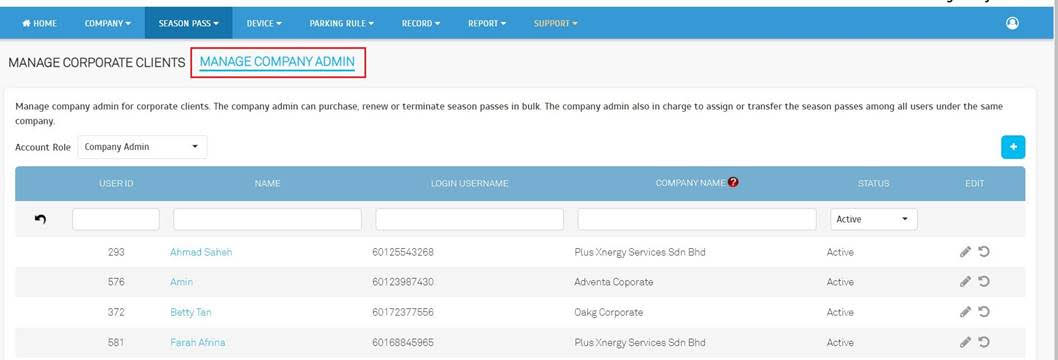Click edit pencil for Farah Afrina row
Screen dimensions: 1058x360
pyautogui.click(x=966, y=342)
